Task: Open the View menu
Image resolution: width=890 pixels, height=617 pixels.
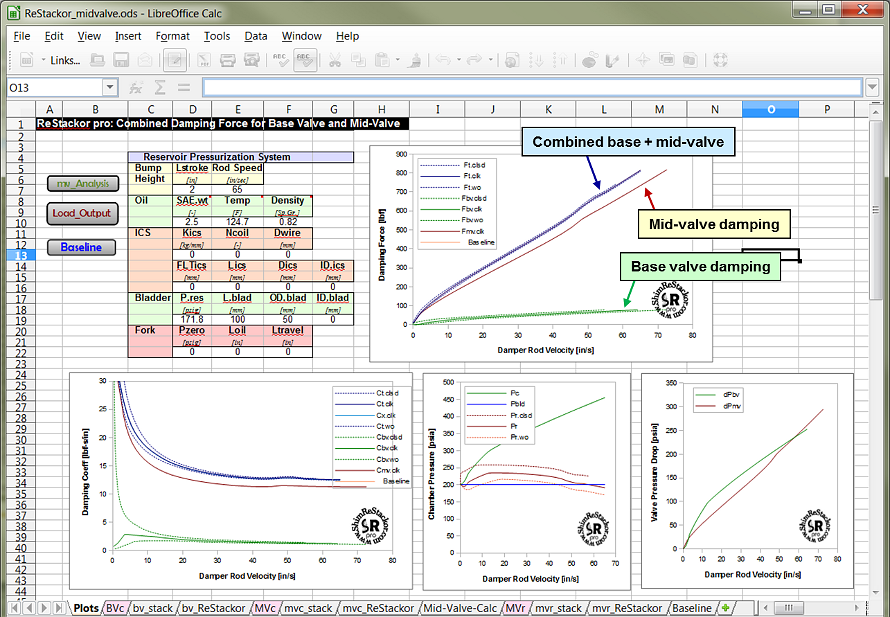Action: tap(89, 36)
